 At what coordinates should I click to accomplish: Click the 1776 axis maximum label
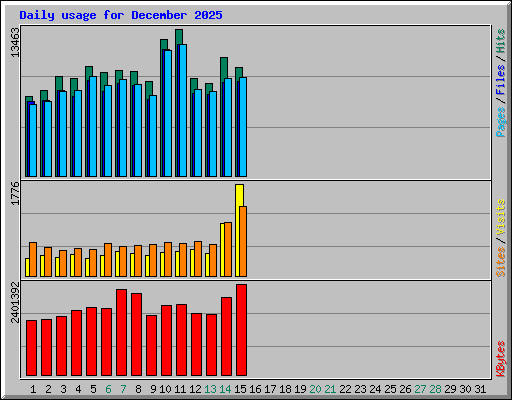click(15, 193)
